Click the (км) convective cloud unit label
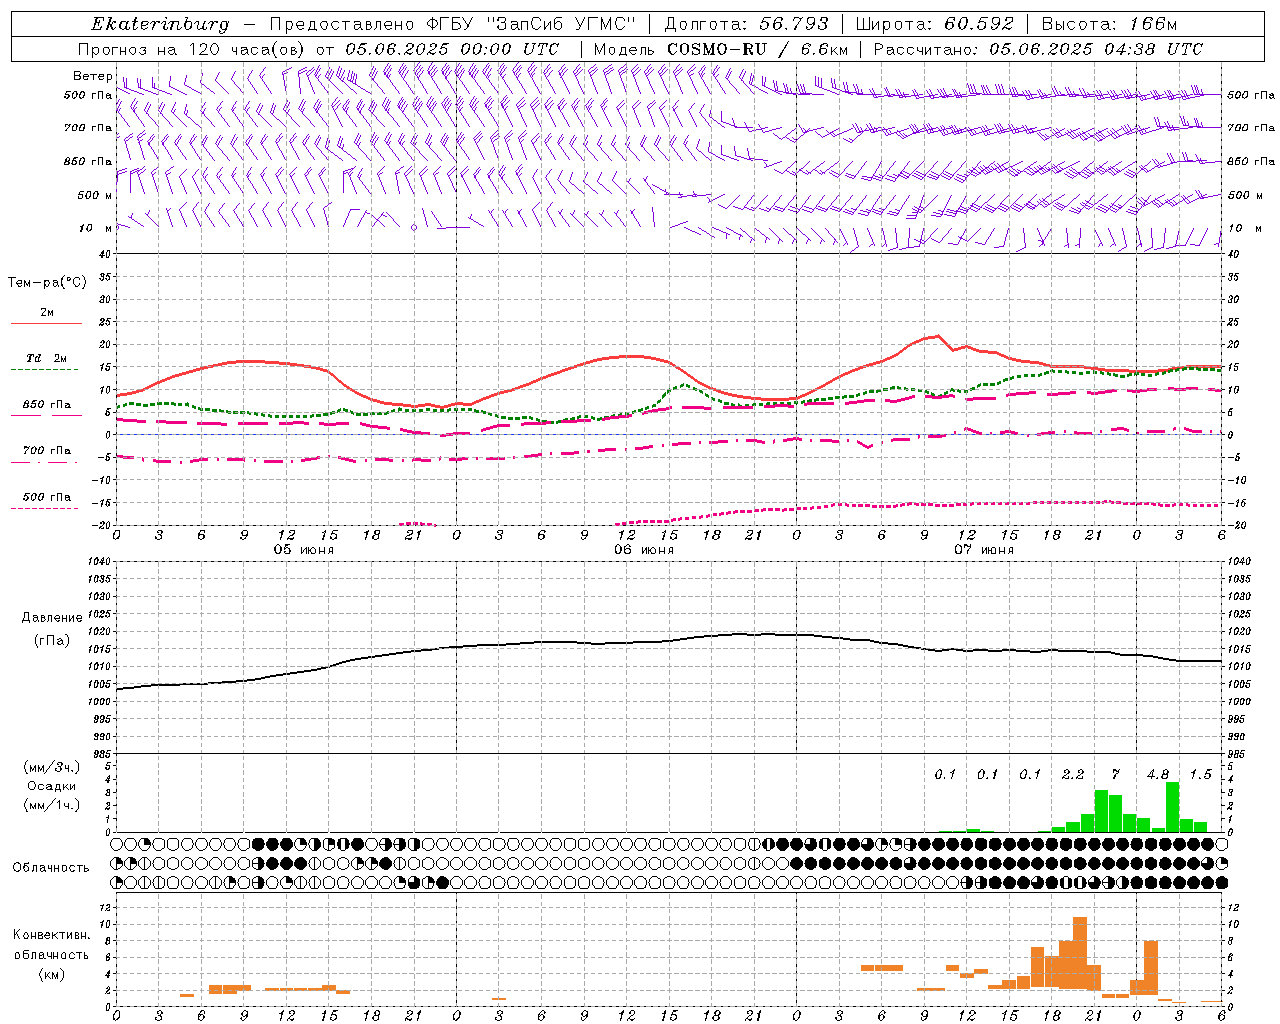Screen dimensions: 1280x1024 click(x=51, y=974)
